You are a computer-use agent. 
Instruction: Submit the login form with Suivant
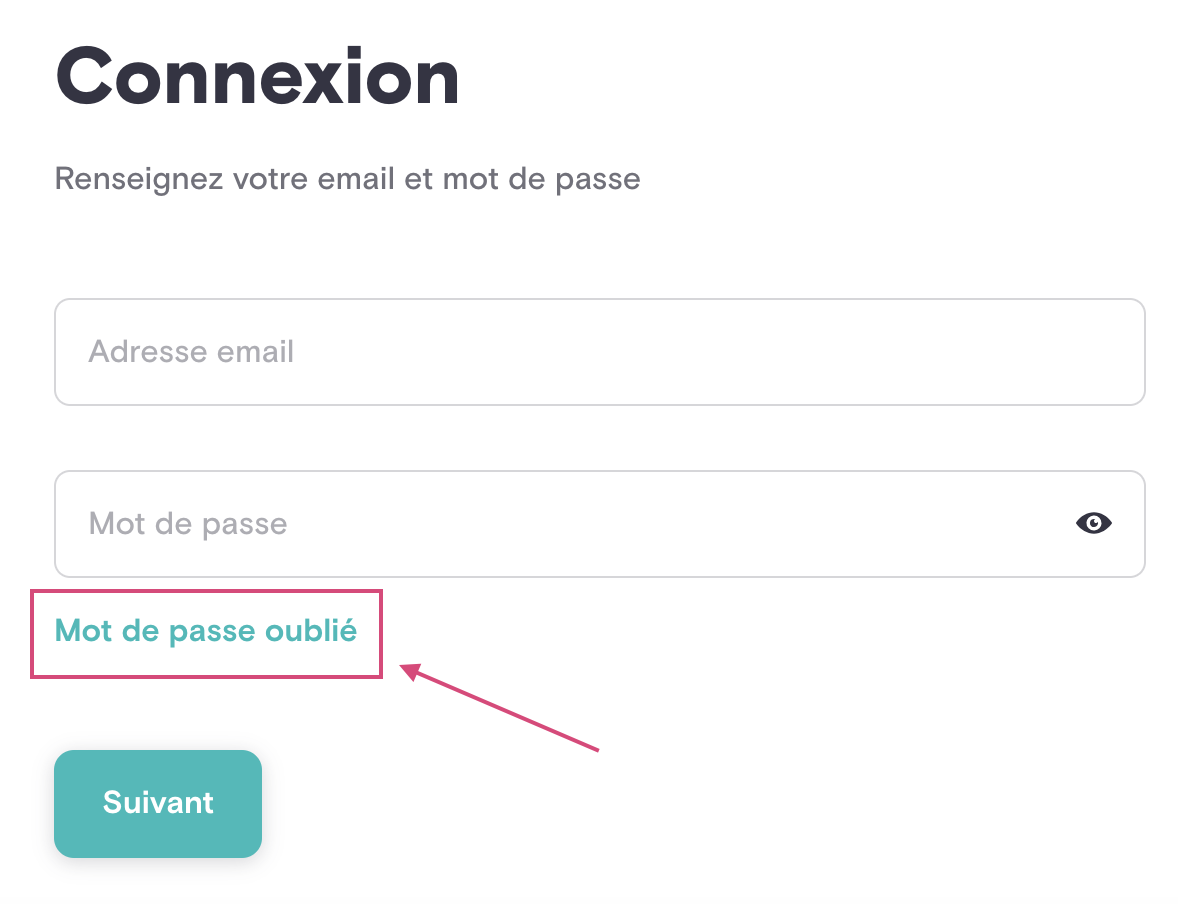tap(158, 803)
